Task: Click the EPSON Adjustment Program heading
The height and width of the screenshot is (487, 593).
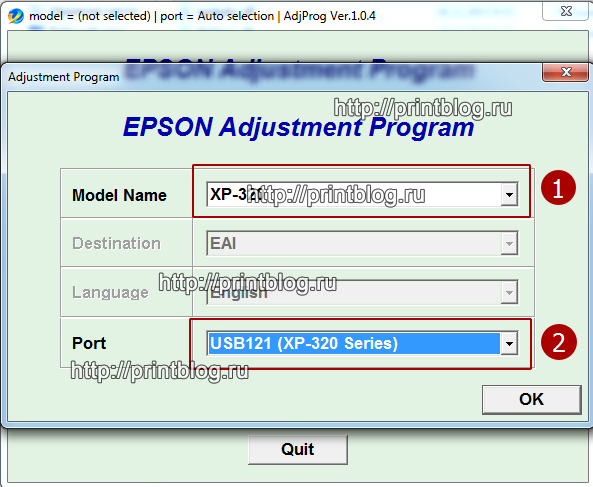Action: tap(298, 127)
